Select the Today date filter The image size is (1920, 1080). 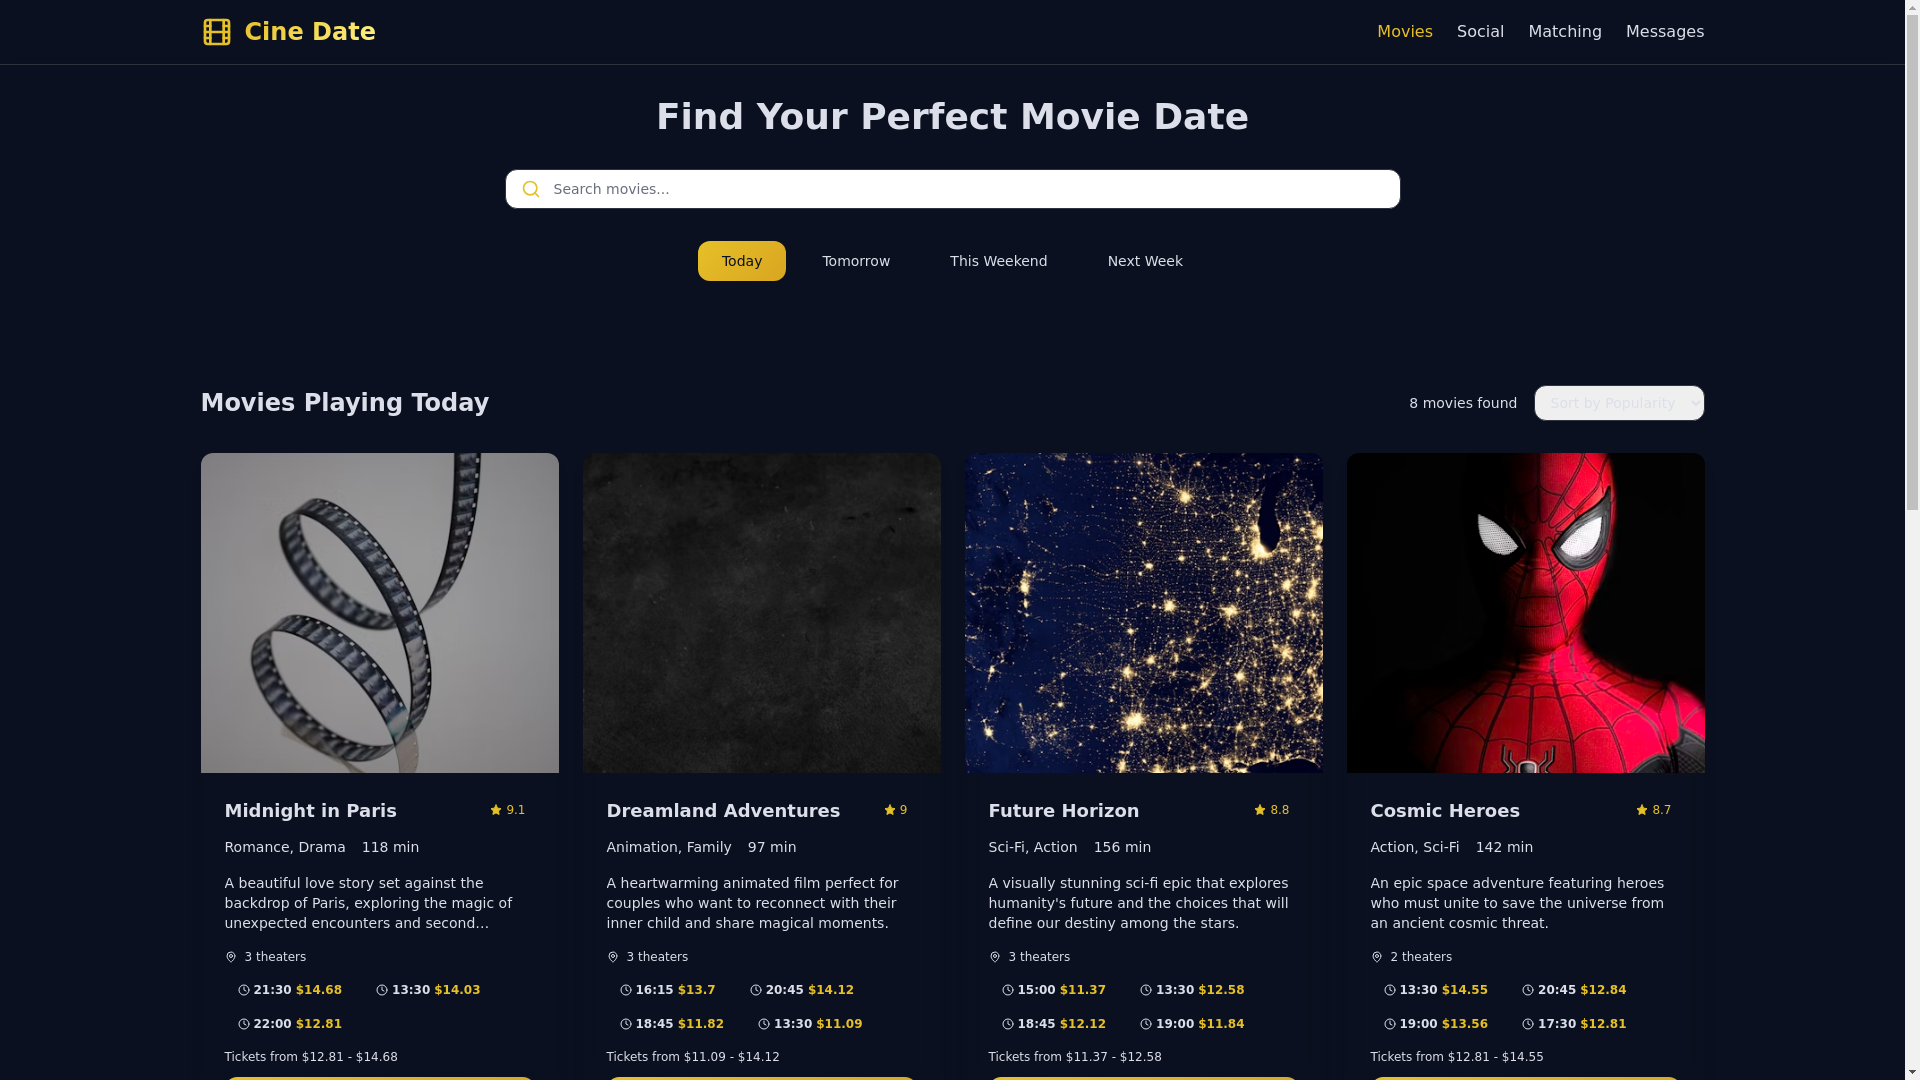742,261
